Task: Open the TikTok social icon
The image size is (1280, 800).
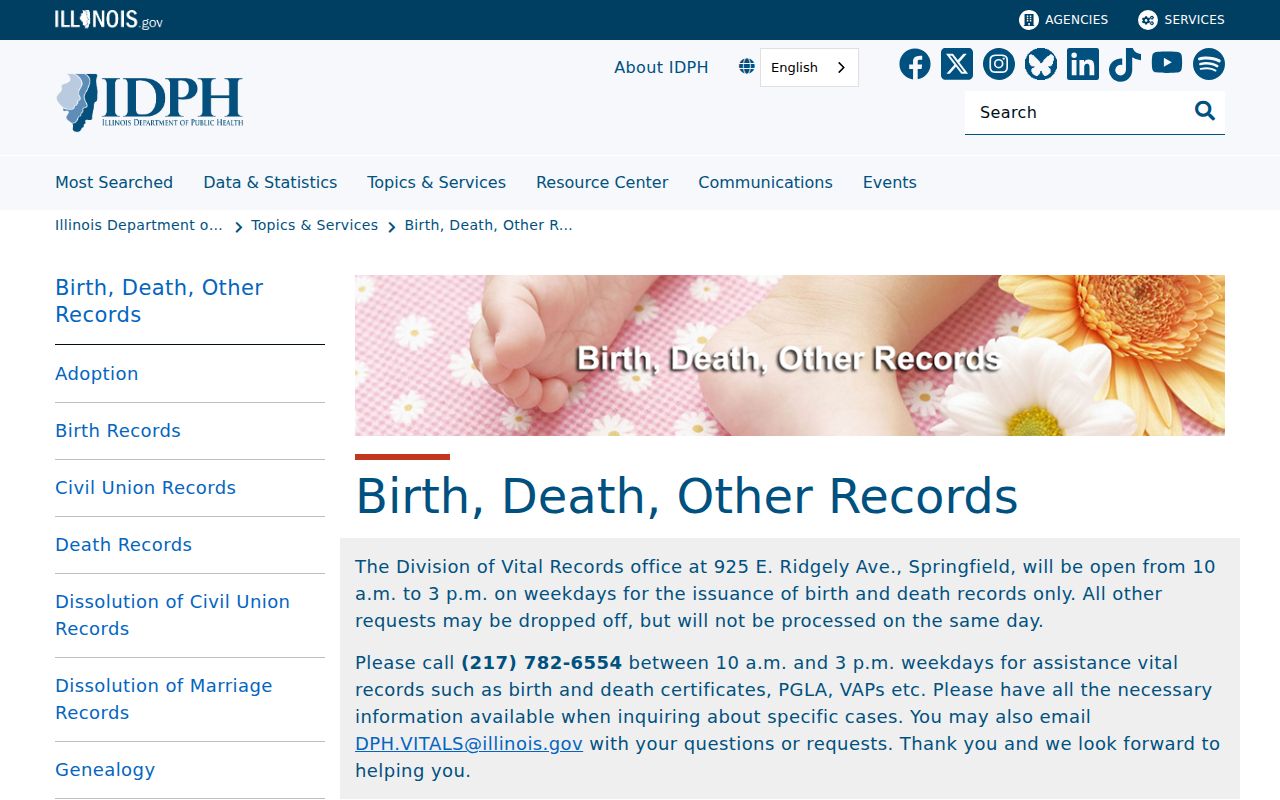Action: [1125, 64]
